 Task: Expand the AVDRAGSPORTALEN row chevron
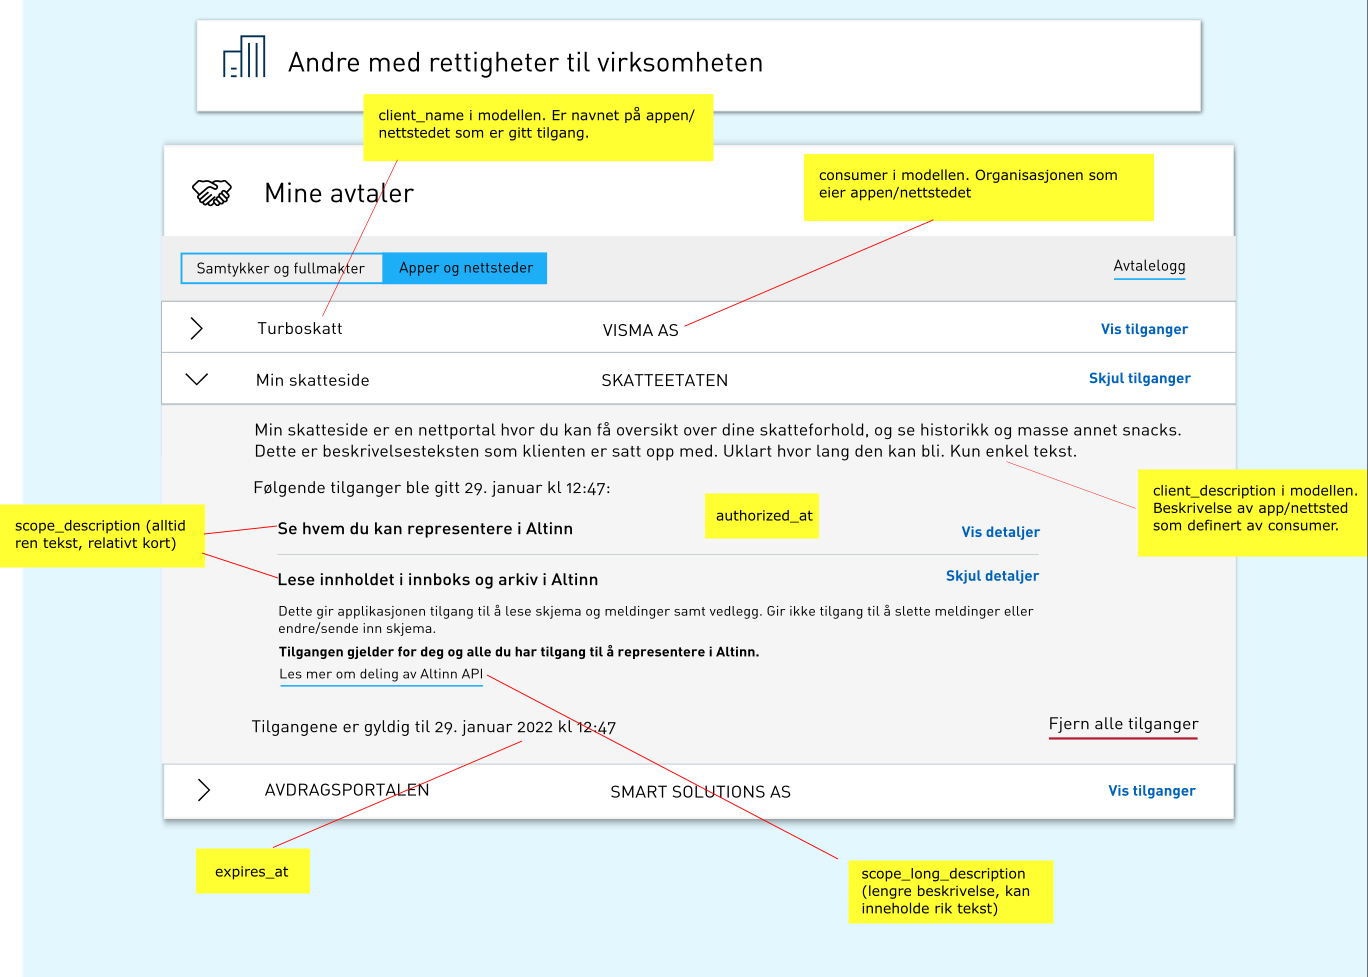pyautogui.click(x=204, y=790)
